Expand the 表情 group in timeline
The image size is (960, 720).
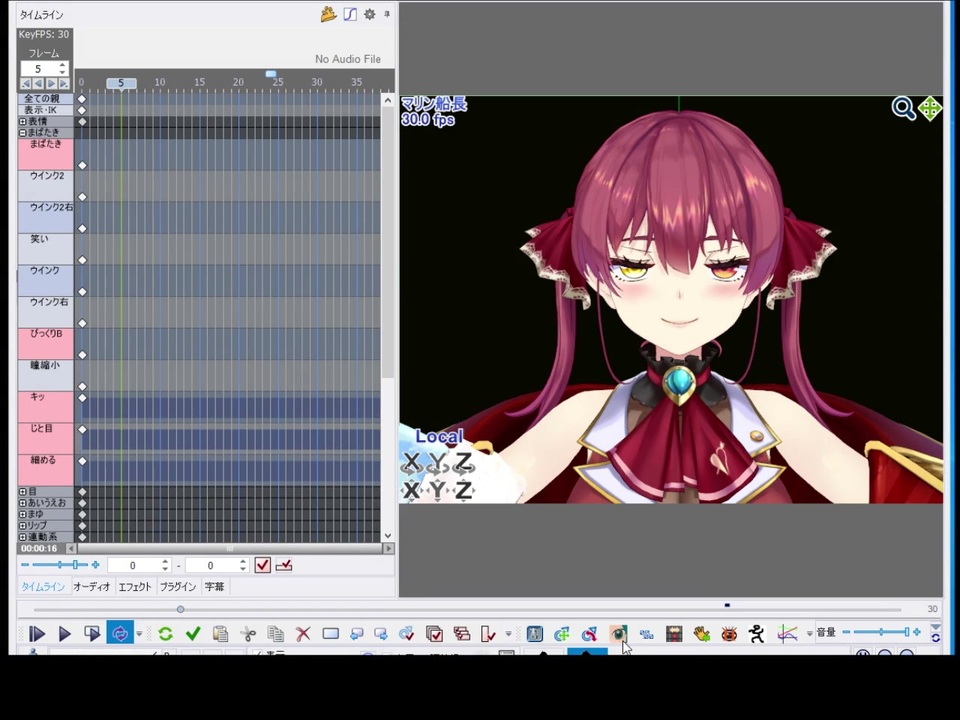pyautogui.click(x=23, y=121)
